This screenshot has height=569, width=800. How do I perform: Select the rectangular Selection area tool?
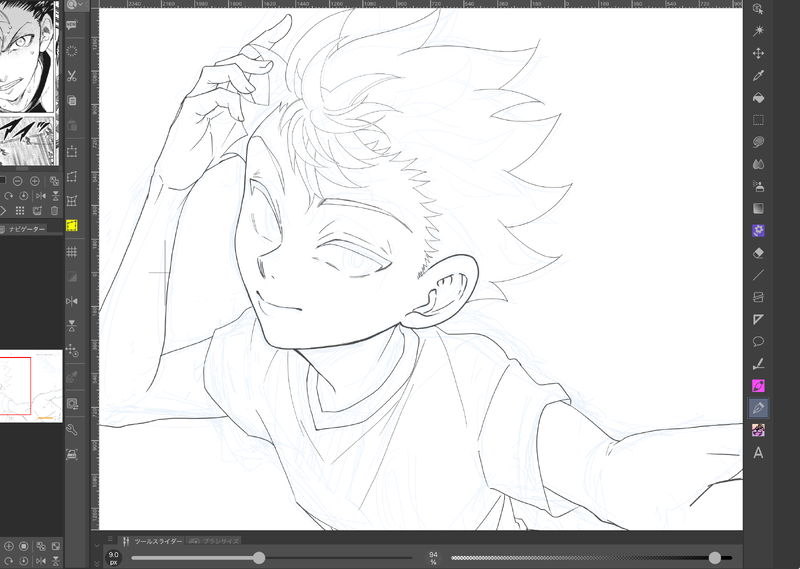coord(758,120)
